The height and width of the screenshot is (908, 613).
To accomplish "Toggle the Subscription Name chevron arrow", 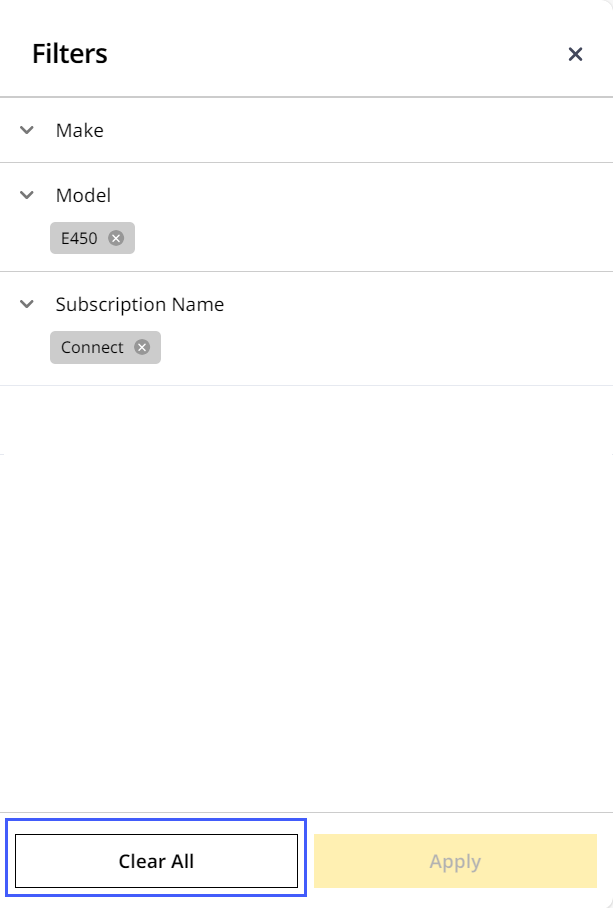I will tap(27, 303).
